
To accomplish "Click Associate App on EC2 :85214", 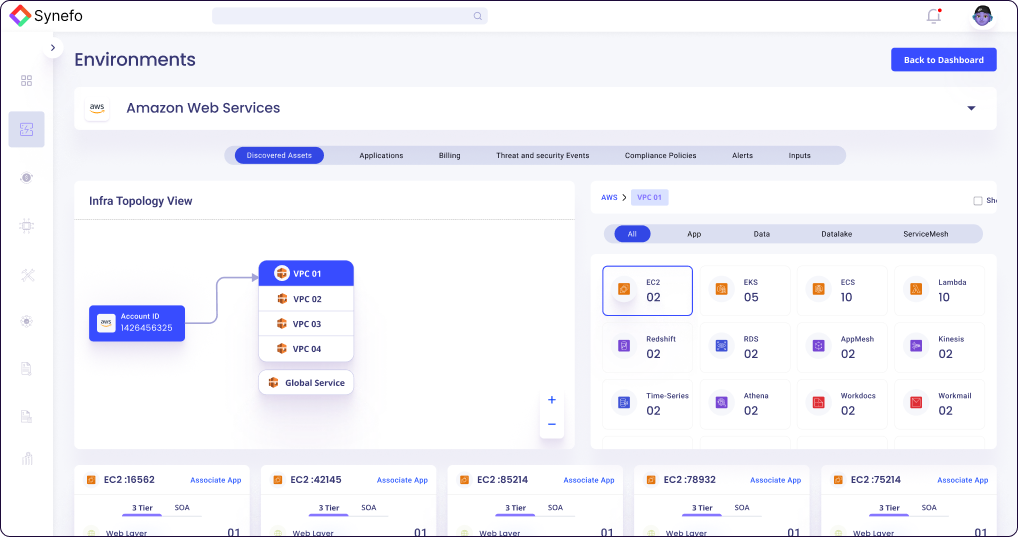I will tap(589, 480).
